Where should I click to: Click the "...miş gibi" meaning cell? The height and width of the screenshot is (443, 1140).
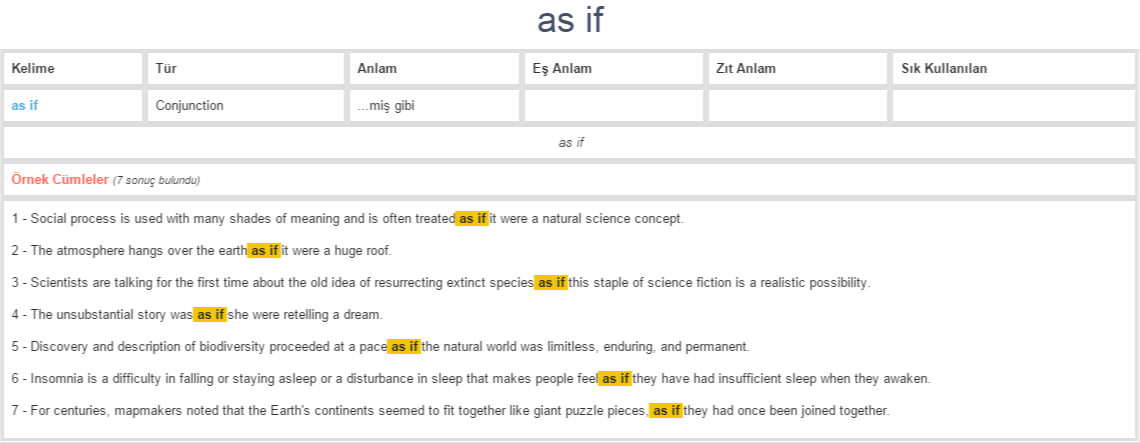click(x=386, y=105)
